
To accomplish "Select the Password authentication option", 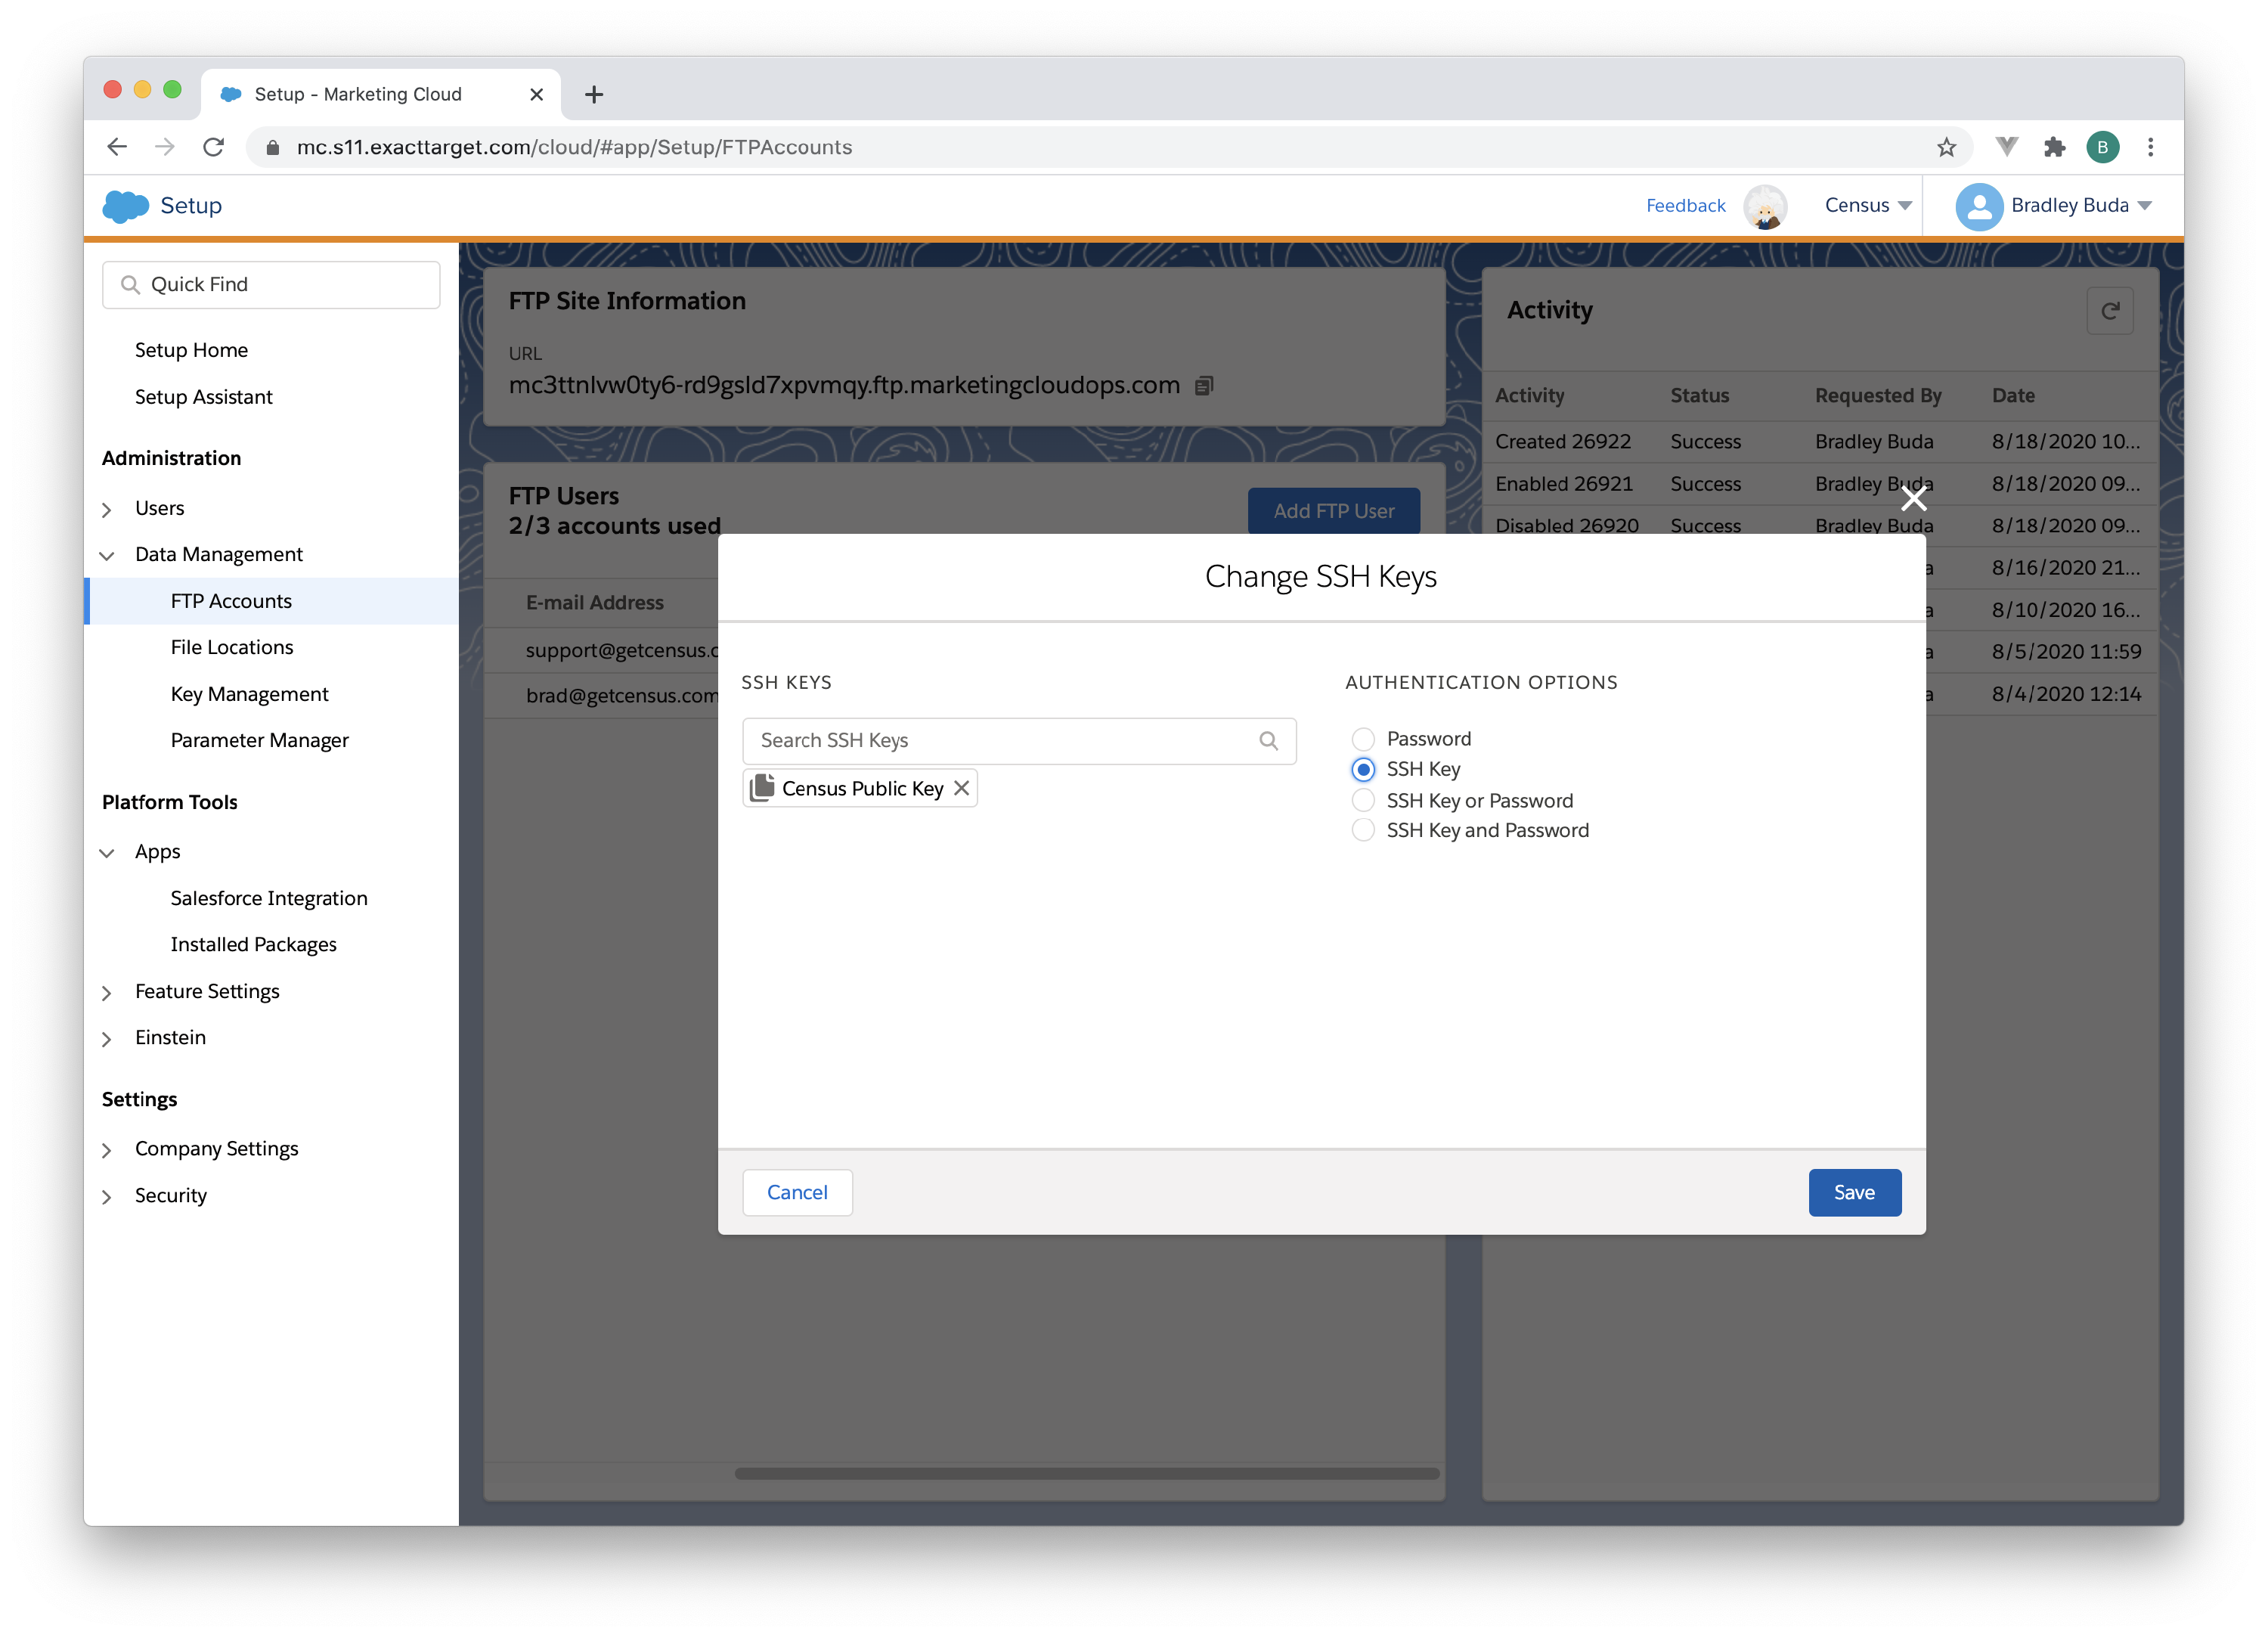I will click(1362, 739).
